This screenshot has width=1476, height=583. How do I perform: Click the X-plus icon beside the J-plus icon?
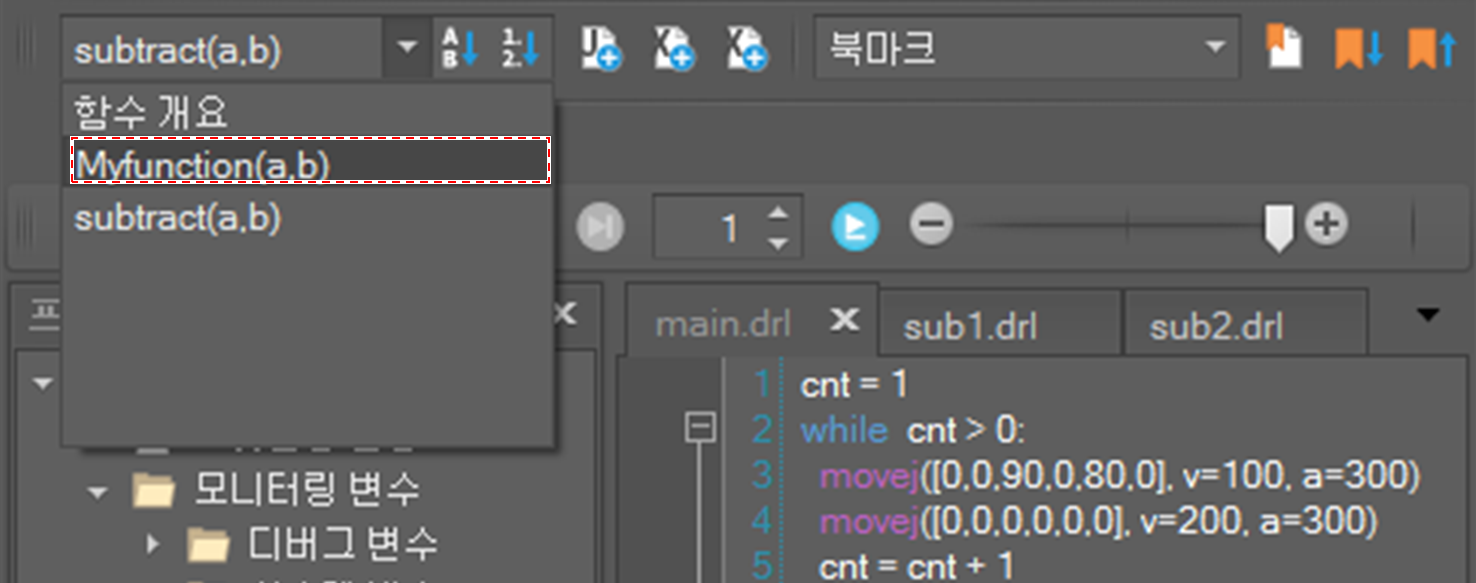coord(674,48)
